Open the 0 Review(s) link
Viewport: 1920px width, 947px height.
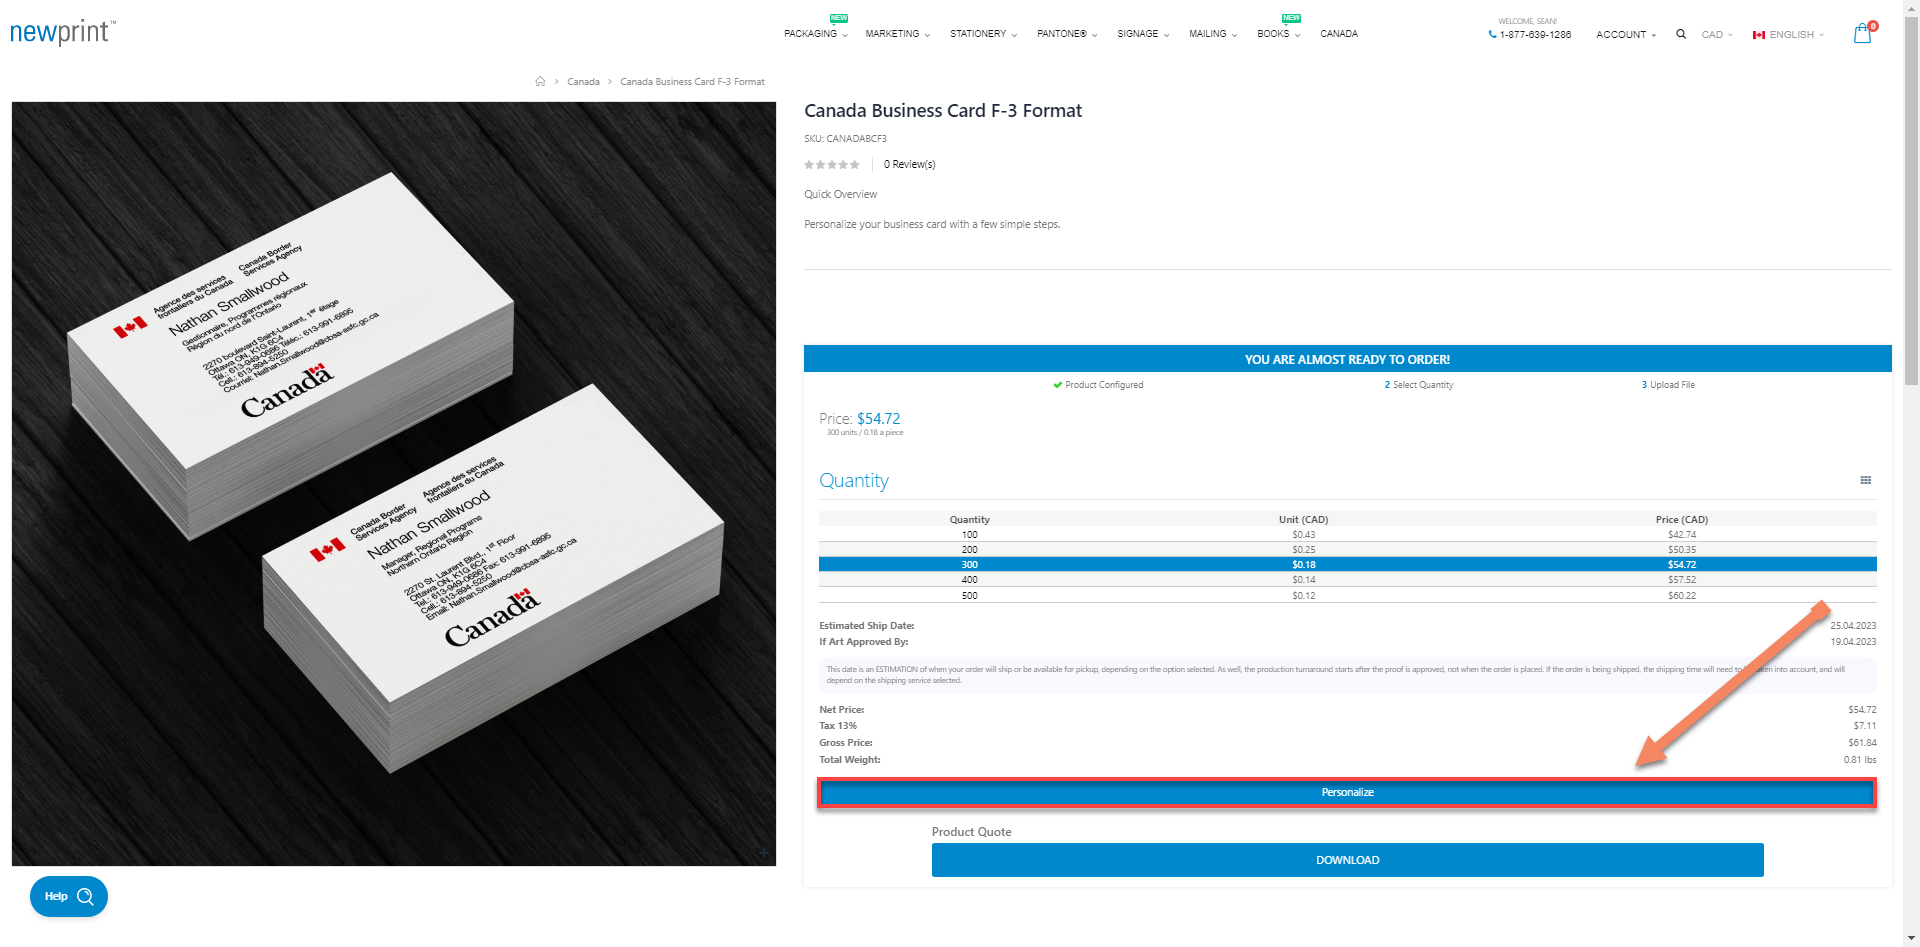[909, 164]
